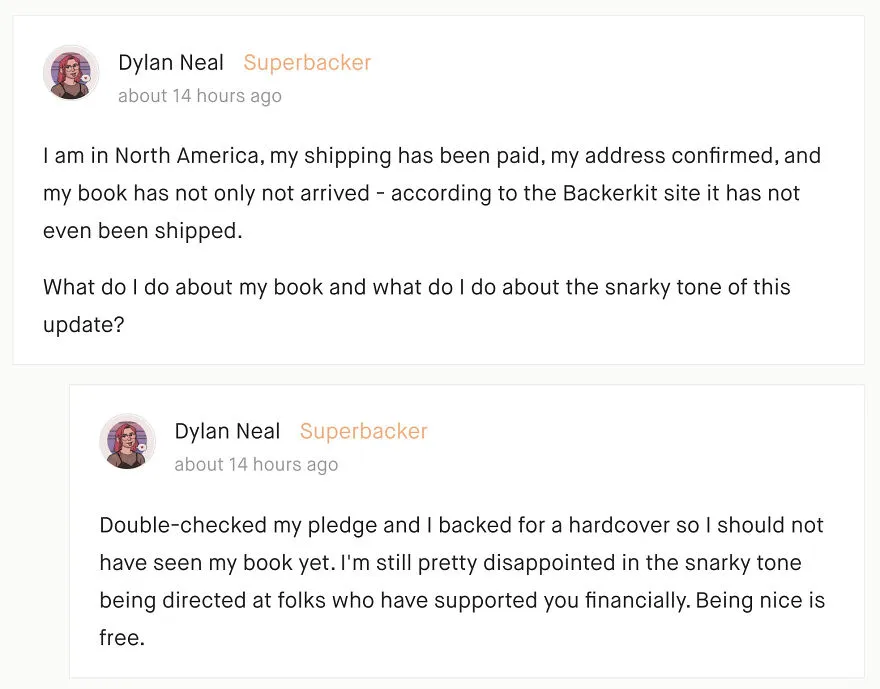Click the Dylan Neal name in the top comment
Screen dimensions: 880x689
click(x=171, y=62)
